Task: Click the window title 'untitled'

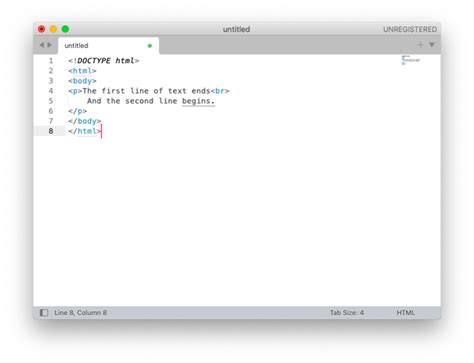Action: click(236, 29)
